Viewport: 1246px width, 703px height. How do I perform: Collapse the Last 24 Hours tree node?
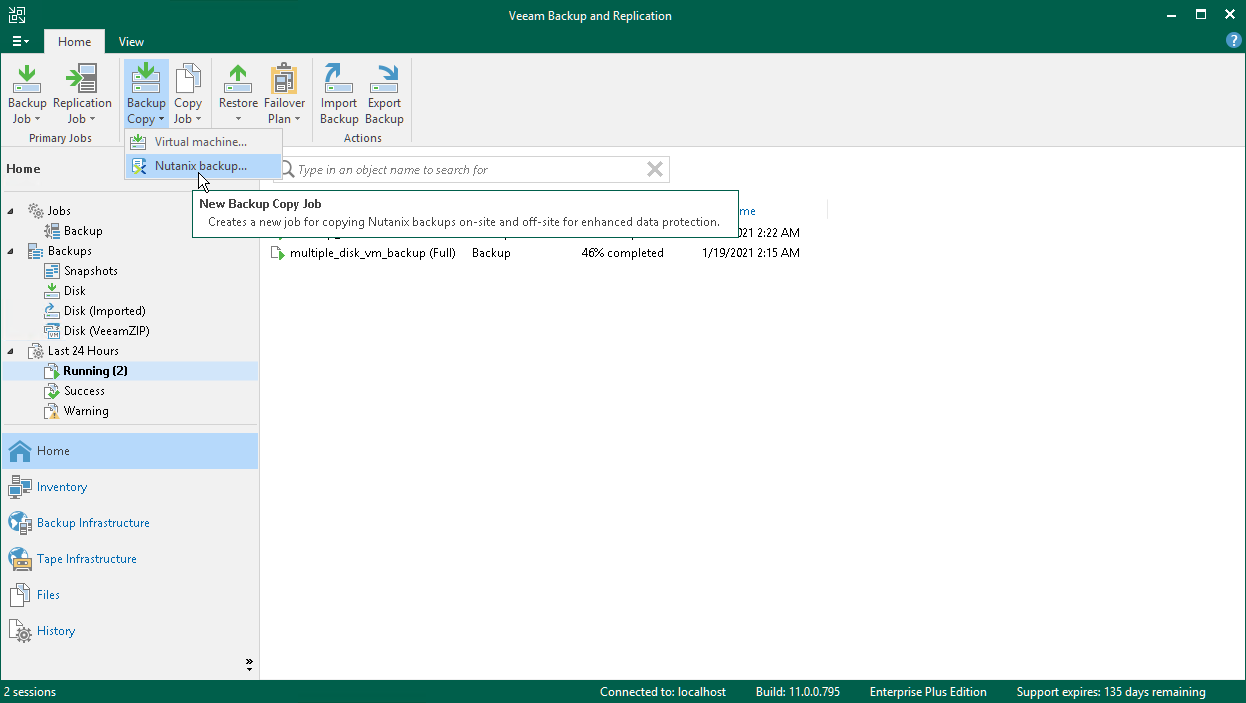coord(11,351)
